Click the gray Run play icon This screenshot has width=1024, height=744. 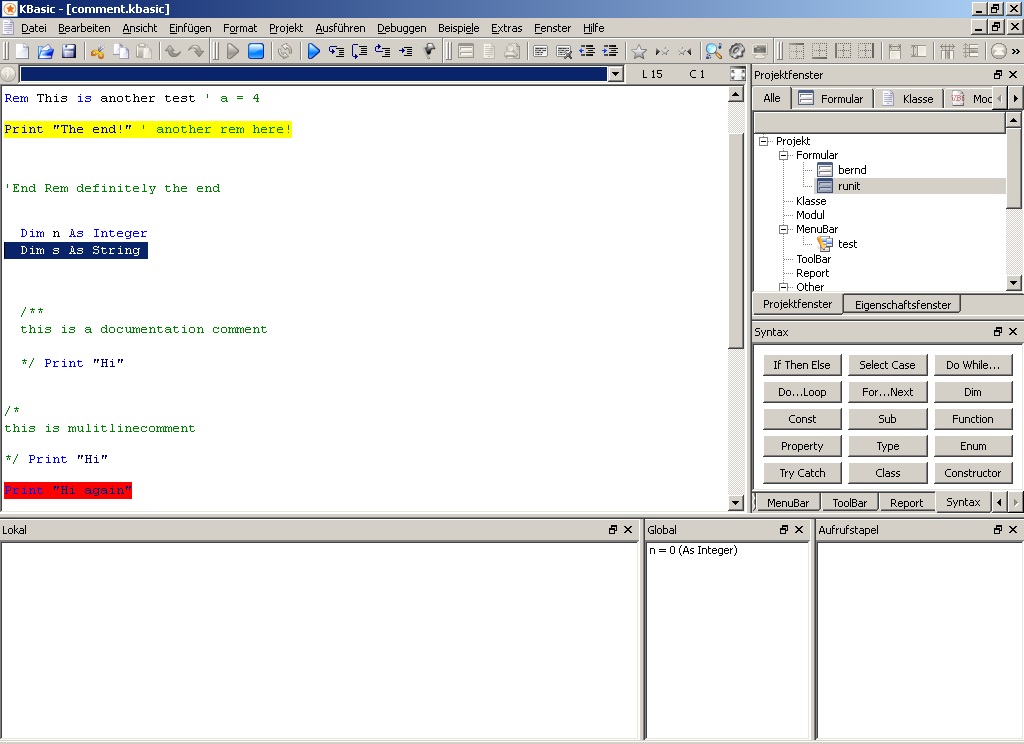(x=233, y=51)
